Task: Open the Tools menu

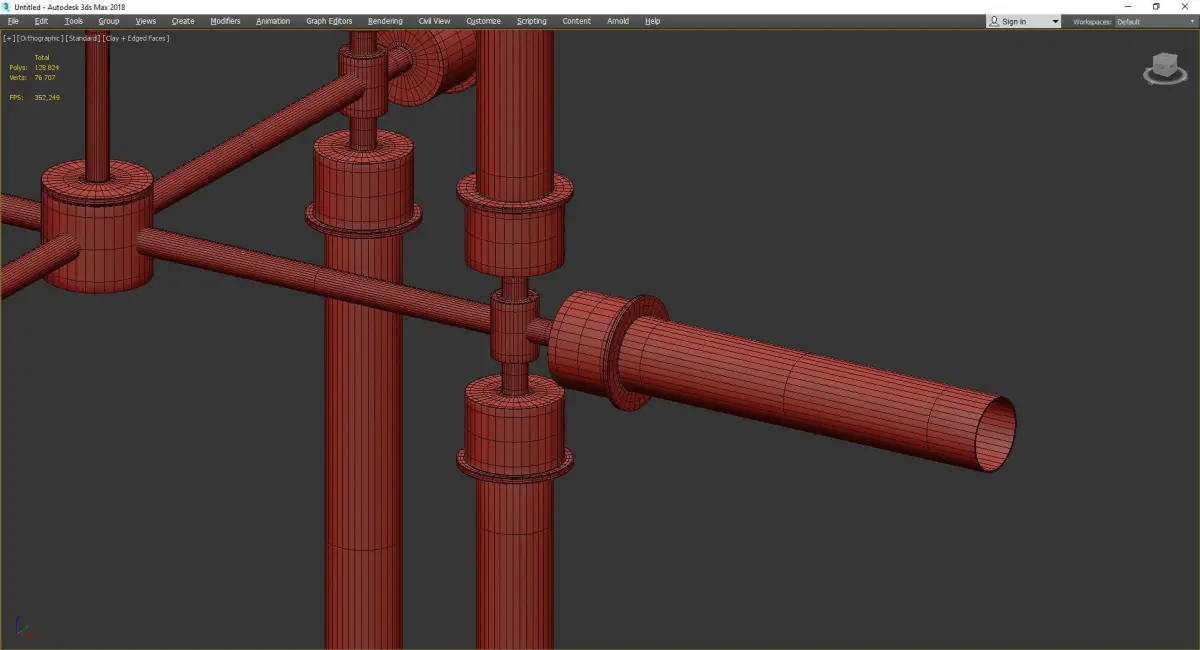Action: pos(74,21)
